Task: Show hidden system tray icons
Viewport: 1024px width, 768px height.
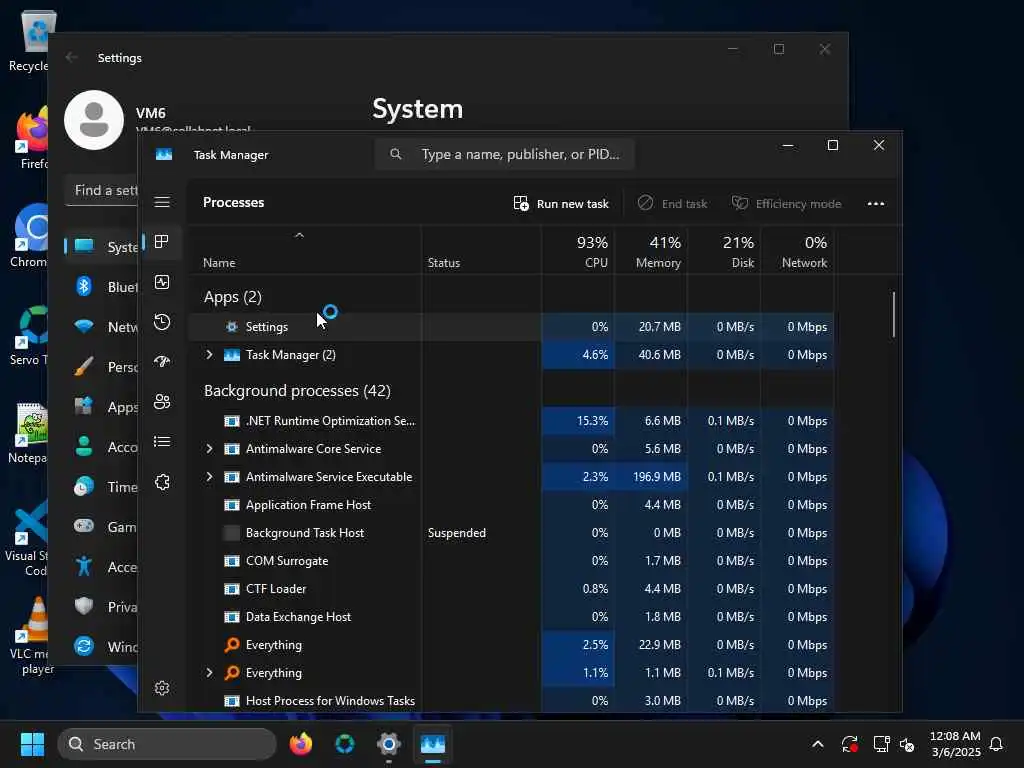Action: (x=818, y=744)
